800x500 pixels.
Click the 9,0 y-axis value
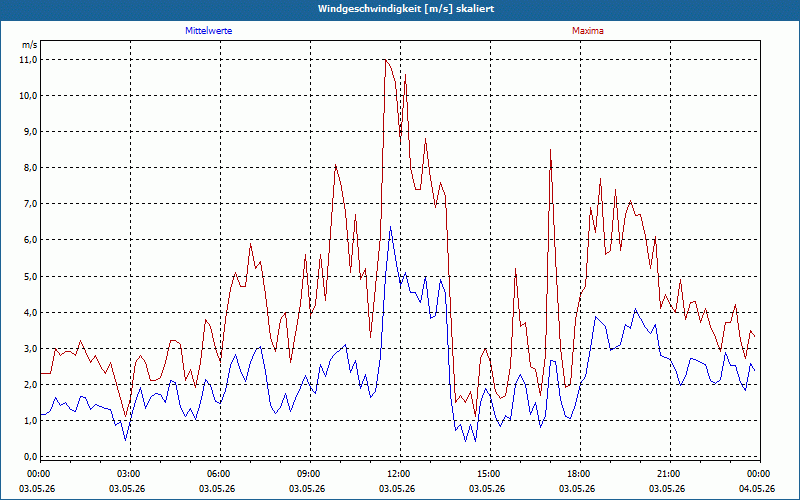pyautogui.click(x=31, y=132)
